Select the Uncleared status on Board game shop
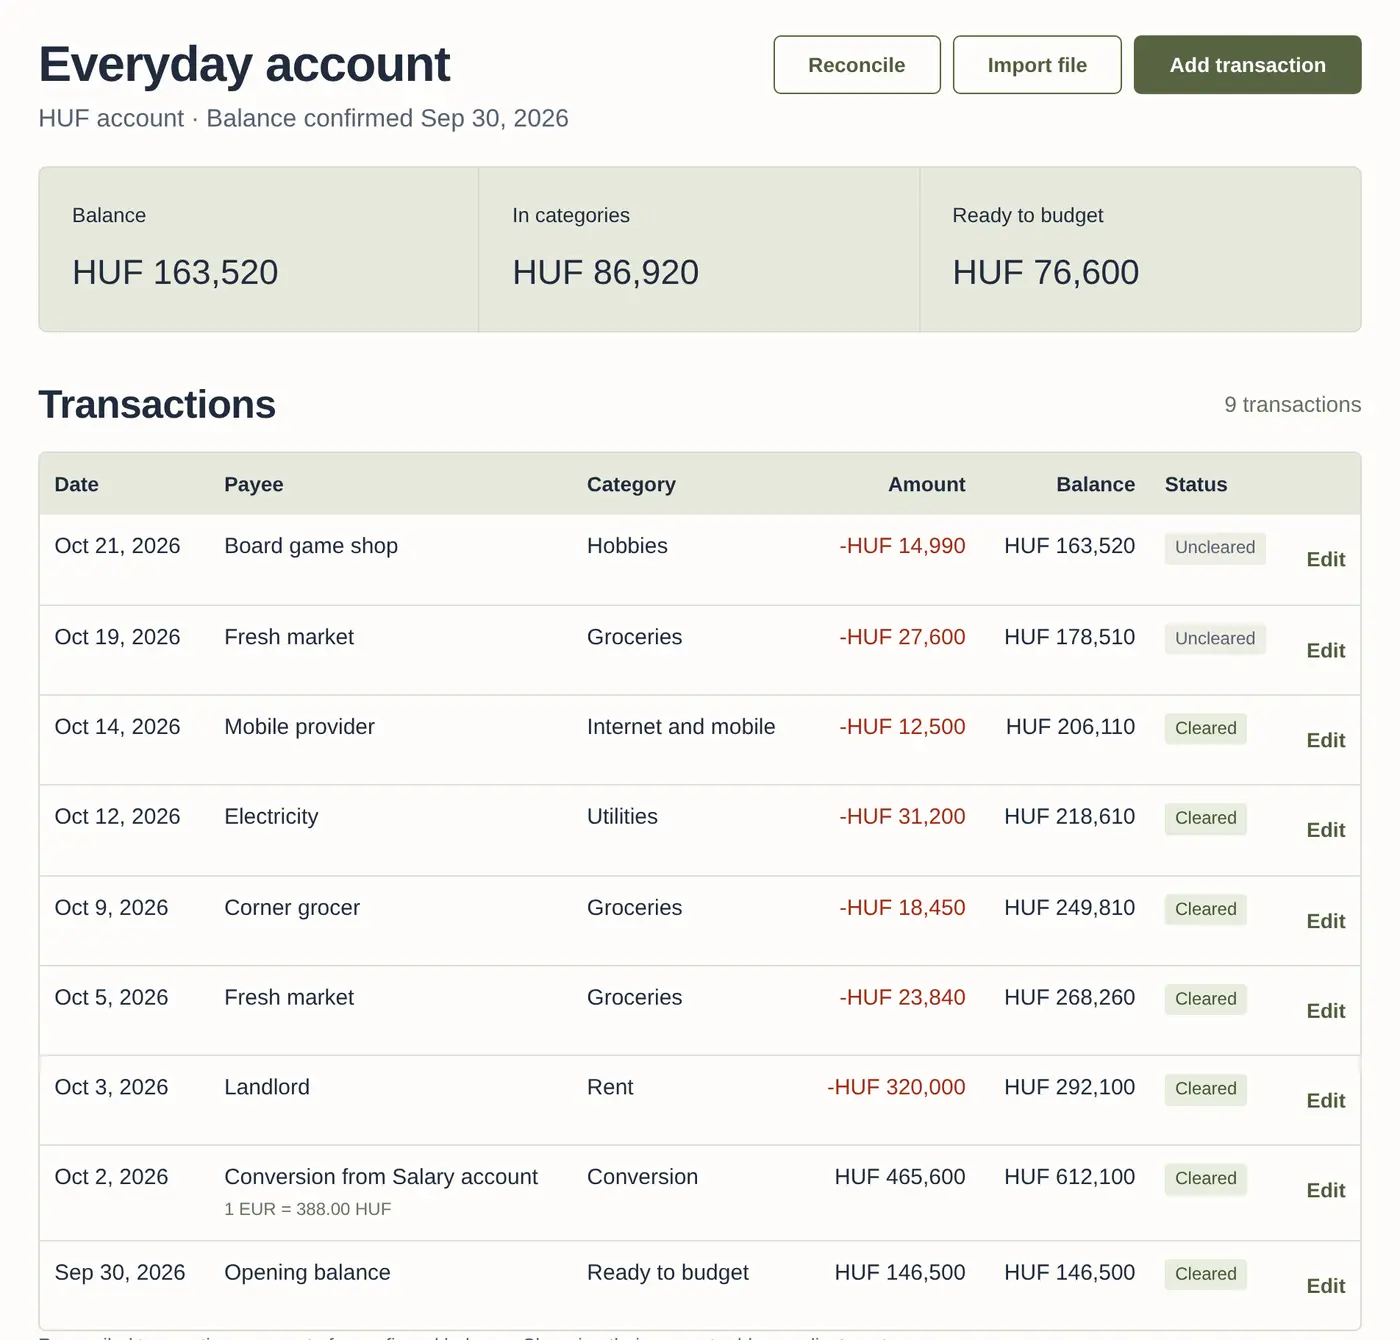1400x1340 pixels. click(1215, 548)
